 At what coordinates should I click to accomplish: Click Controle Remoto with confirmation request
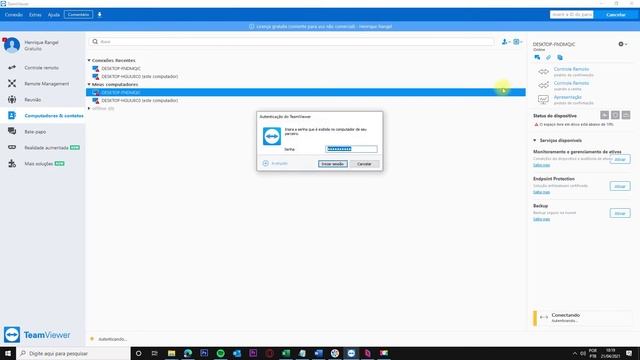point(571,69)
